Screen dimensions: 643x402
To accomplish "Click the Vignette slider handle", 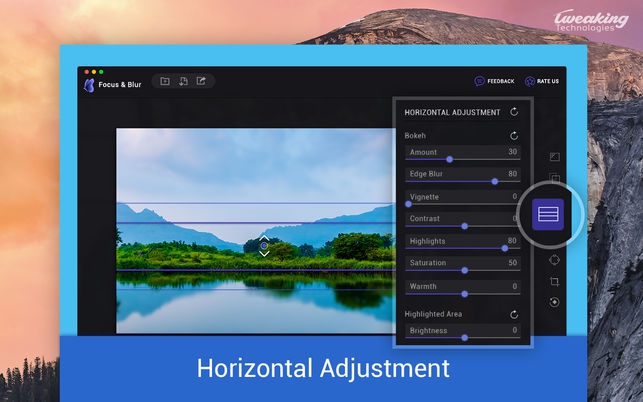I will pos(408,204).
